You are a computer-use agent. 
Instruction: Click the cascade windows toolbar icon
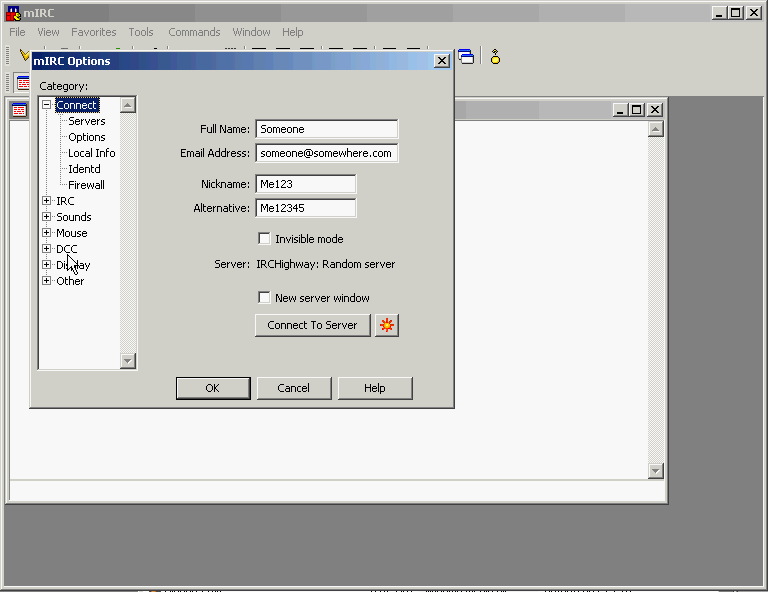[x=466, y=57]
